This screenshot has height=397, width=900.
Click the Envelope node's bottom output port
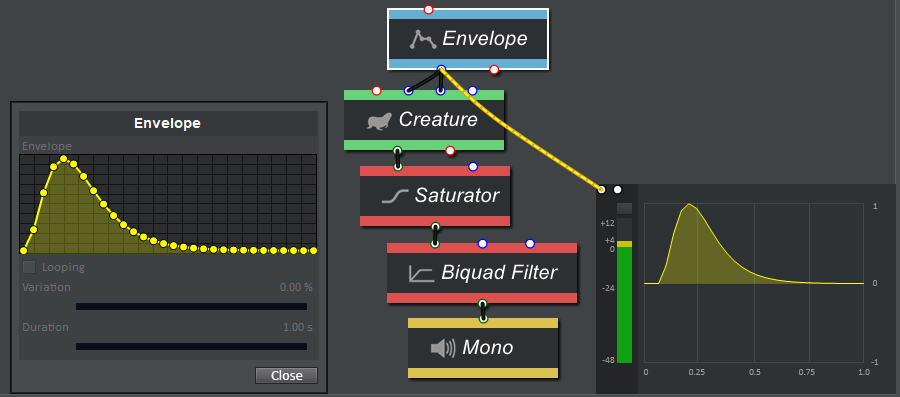coord(441,69)
